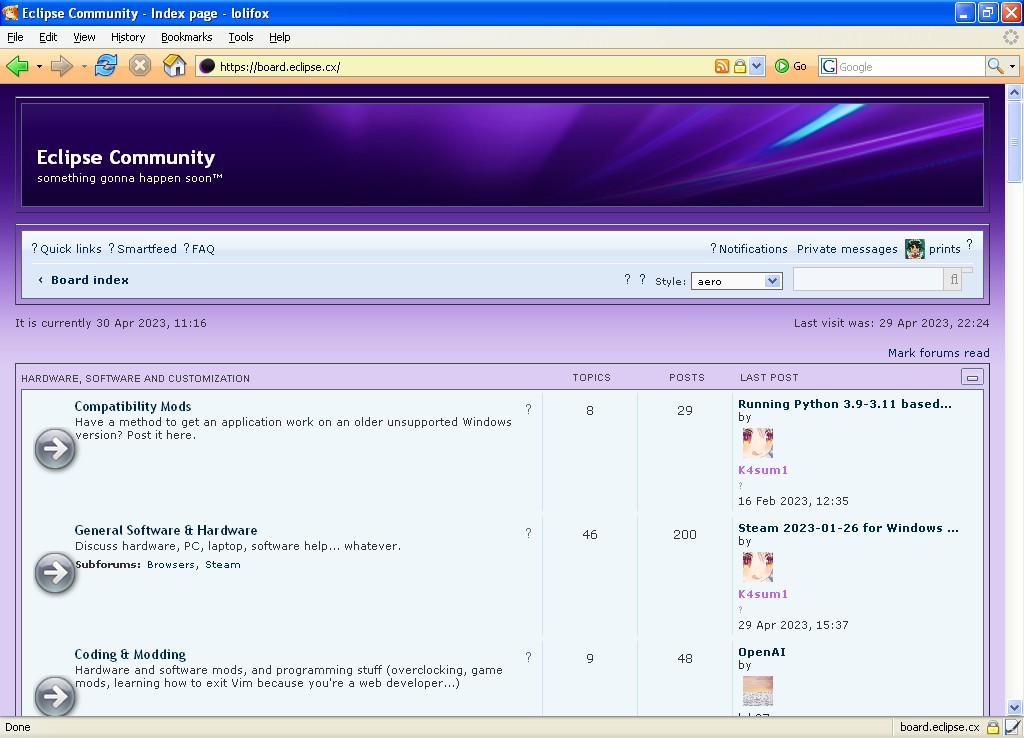Open the Coding & Modding forum link
Image resolution: width=1024 pixels, height=738 pixels.
(130, 654)
